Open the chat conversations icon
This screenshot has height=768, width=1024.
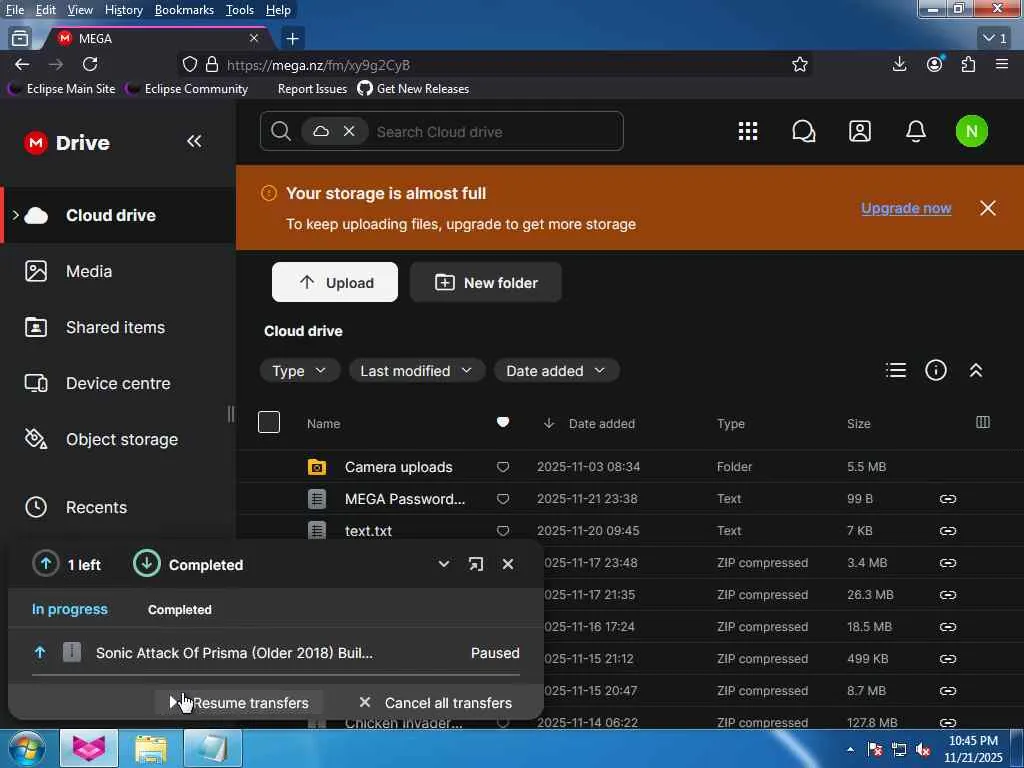point(803,131)
